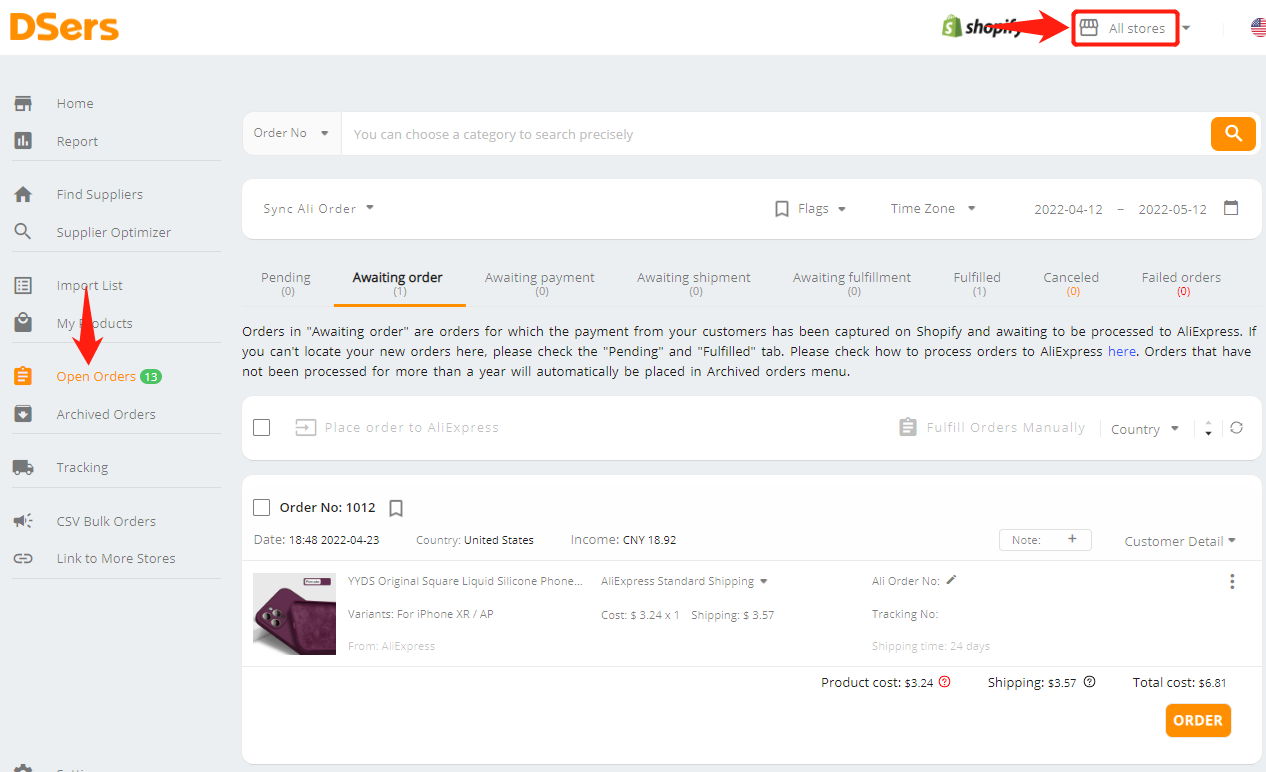
Task: Click the My Products bag icon
Action: click(x=23, y=323)
